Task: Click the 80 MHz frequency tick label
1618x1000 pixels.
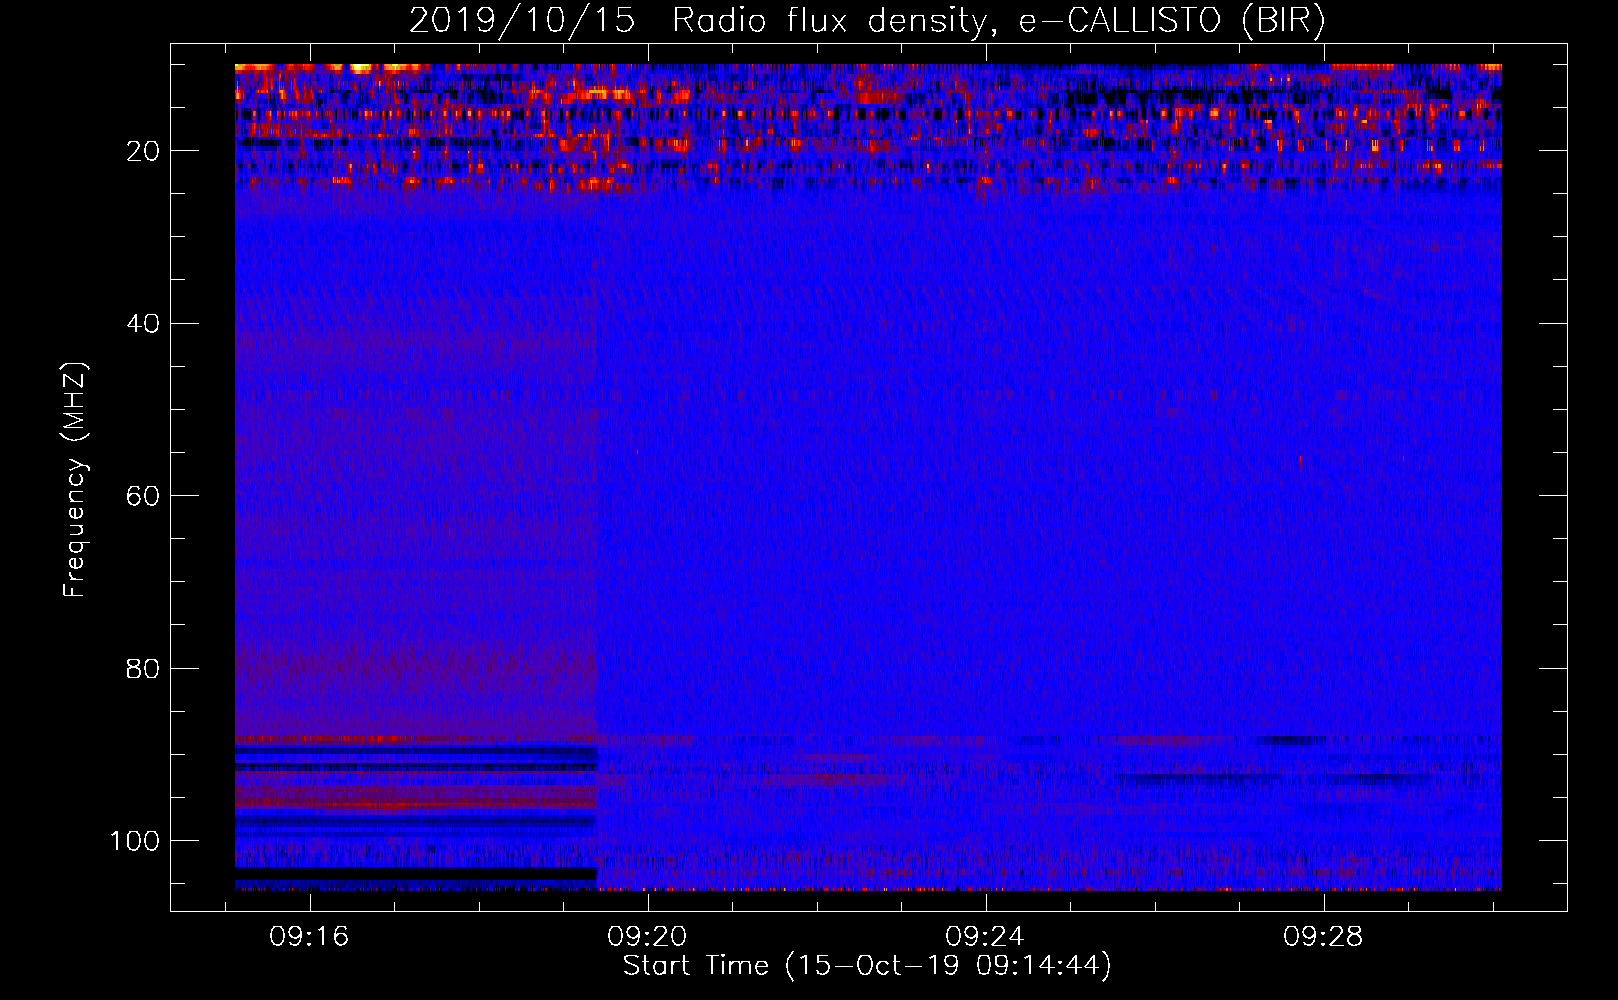Action: pos(143,669)
